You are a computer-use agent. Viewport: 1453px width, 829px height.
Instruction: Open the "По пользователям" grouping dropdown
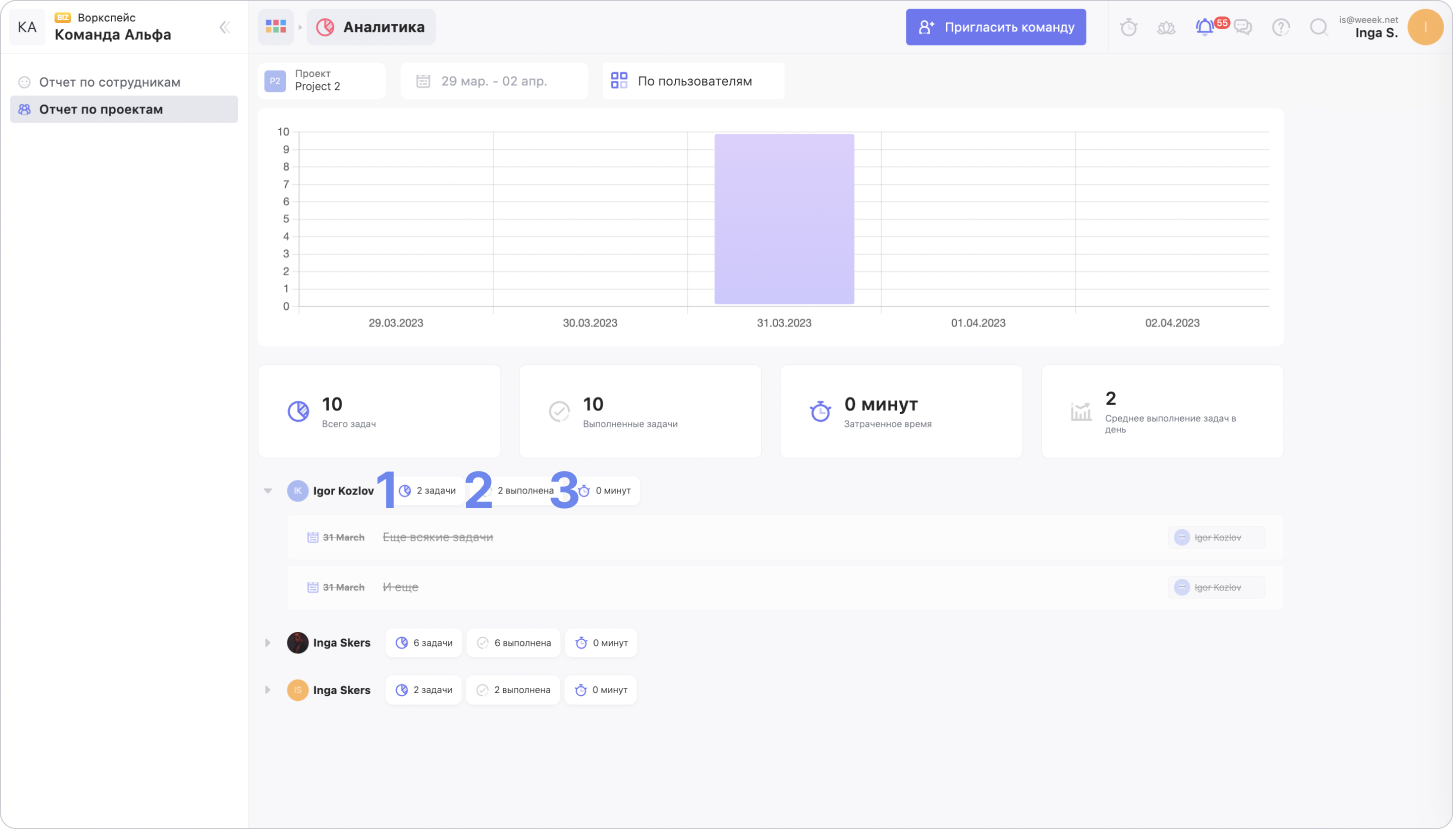[x=693, y=81]
